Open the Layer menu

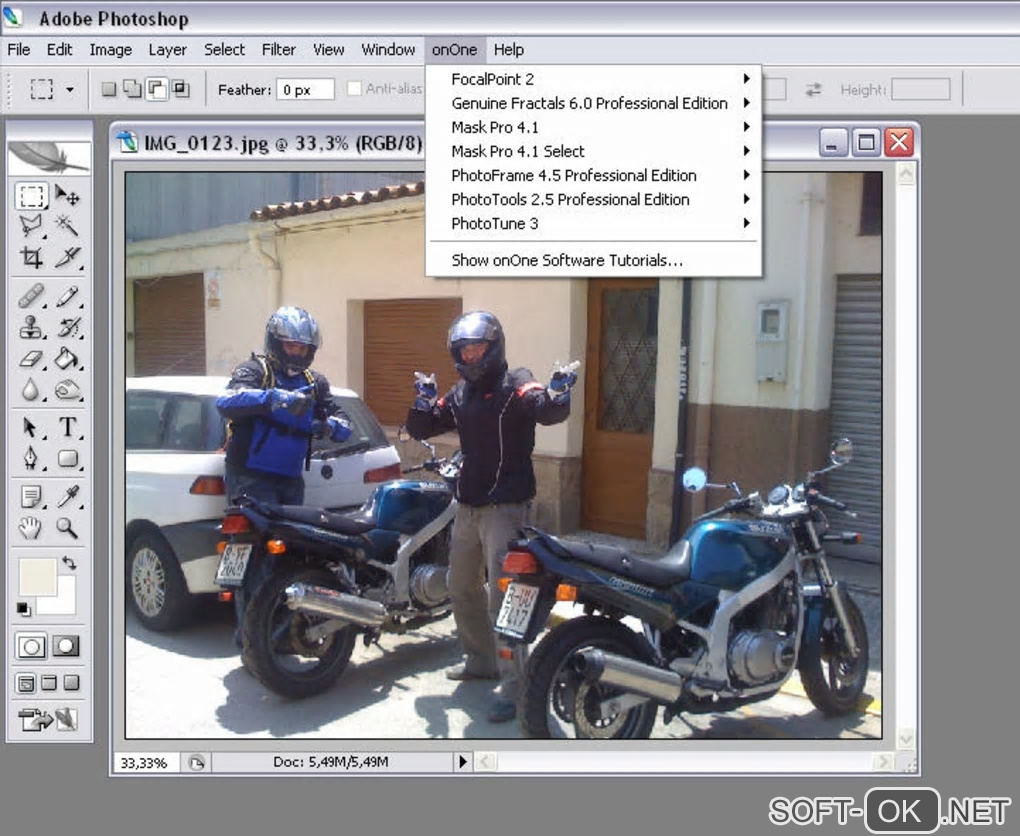click(167, 49)
